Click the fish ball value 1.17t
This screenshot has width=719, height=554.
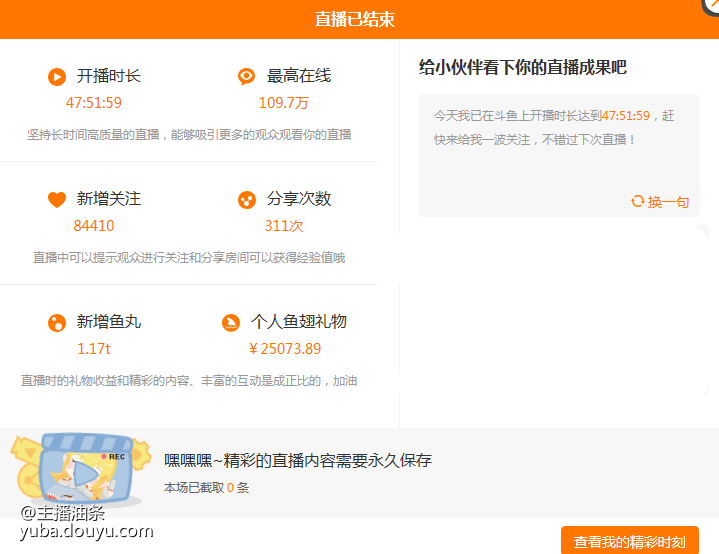coord(94,349)
